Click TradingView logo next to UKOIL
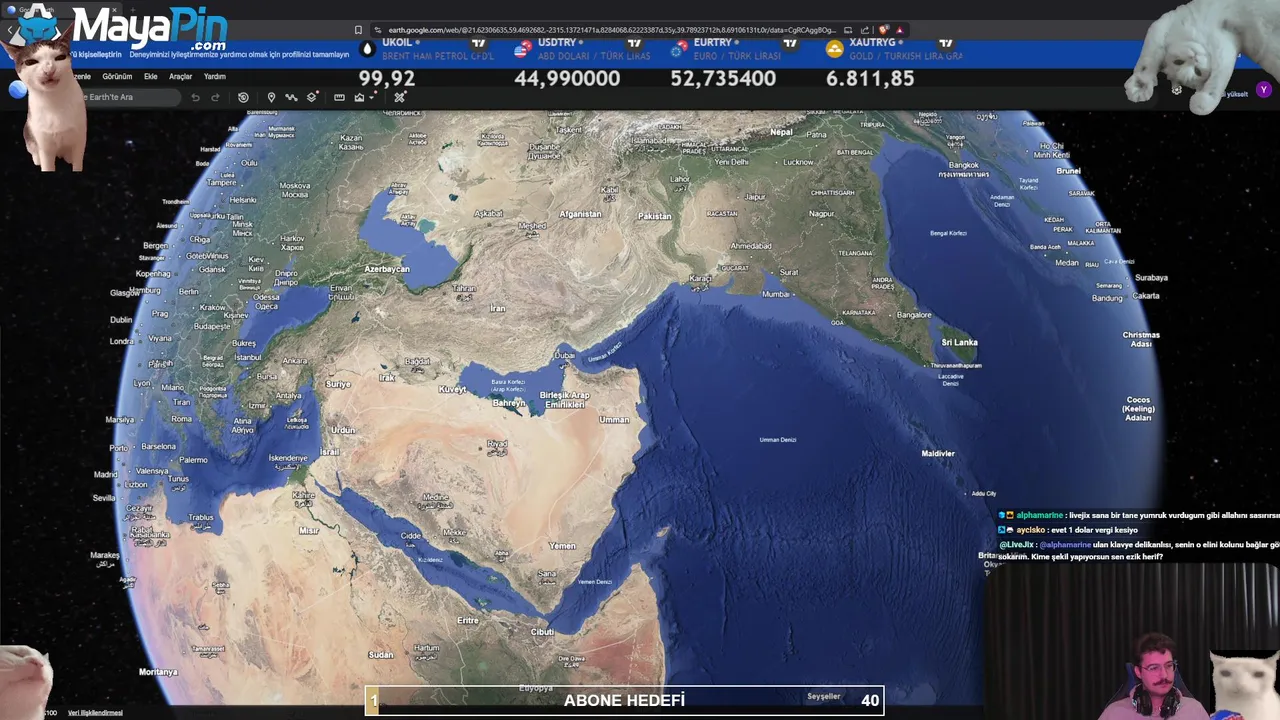 [x=478, y=43]
